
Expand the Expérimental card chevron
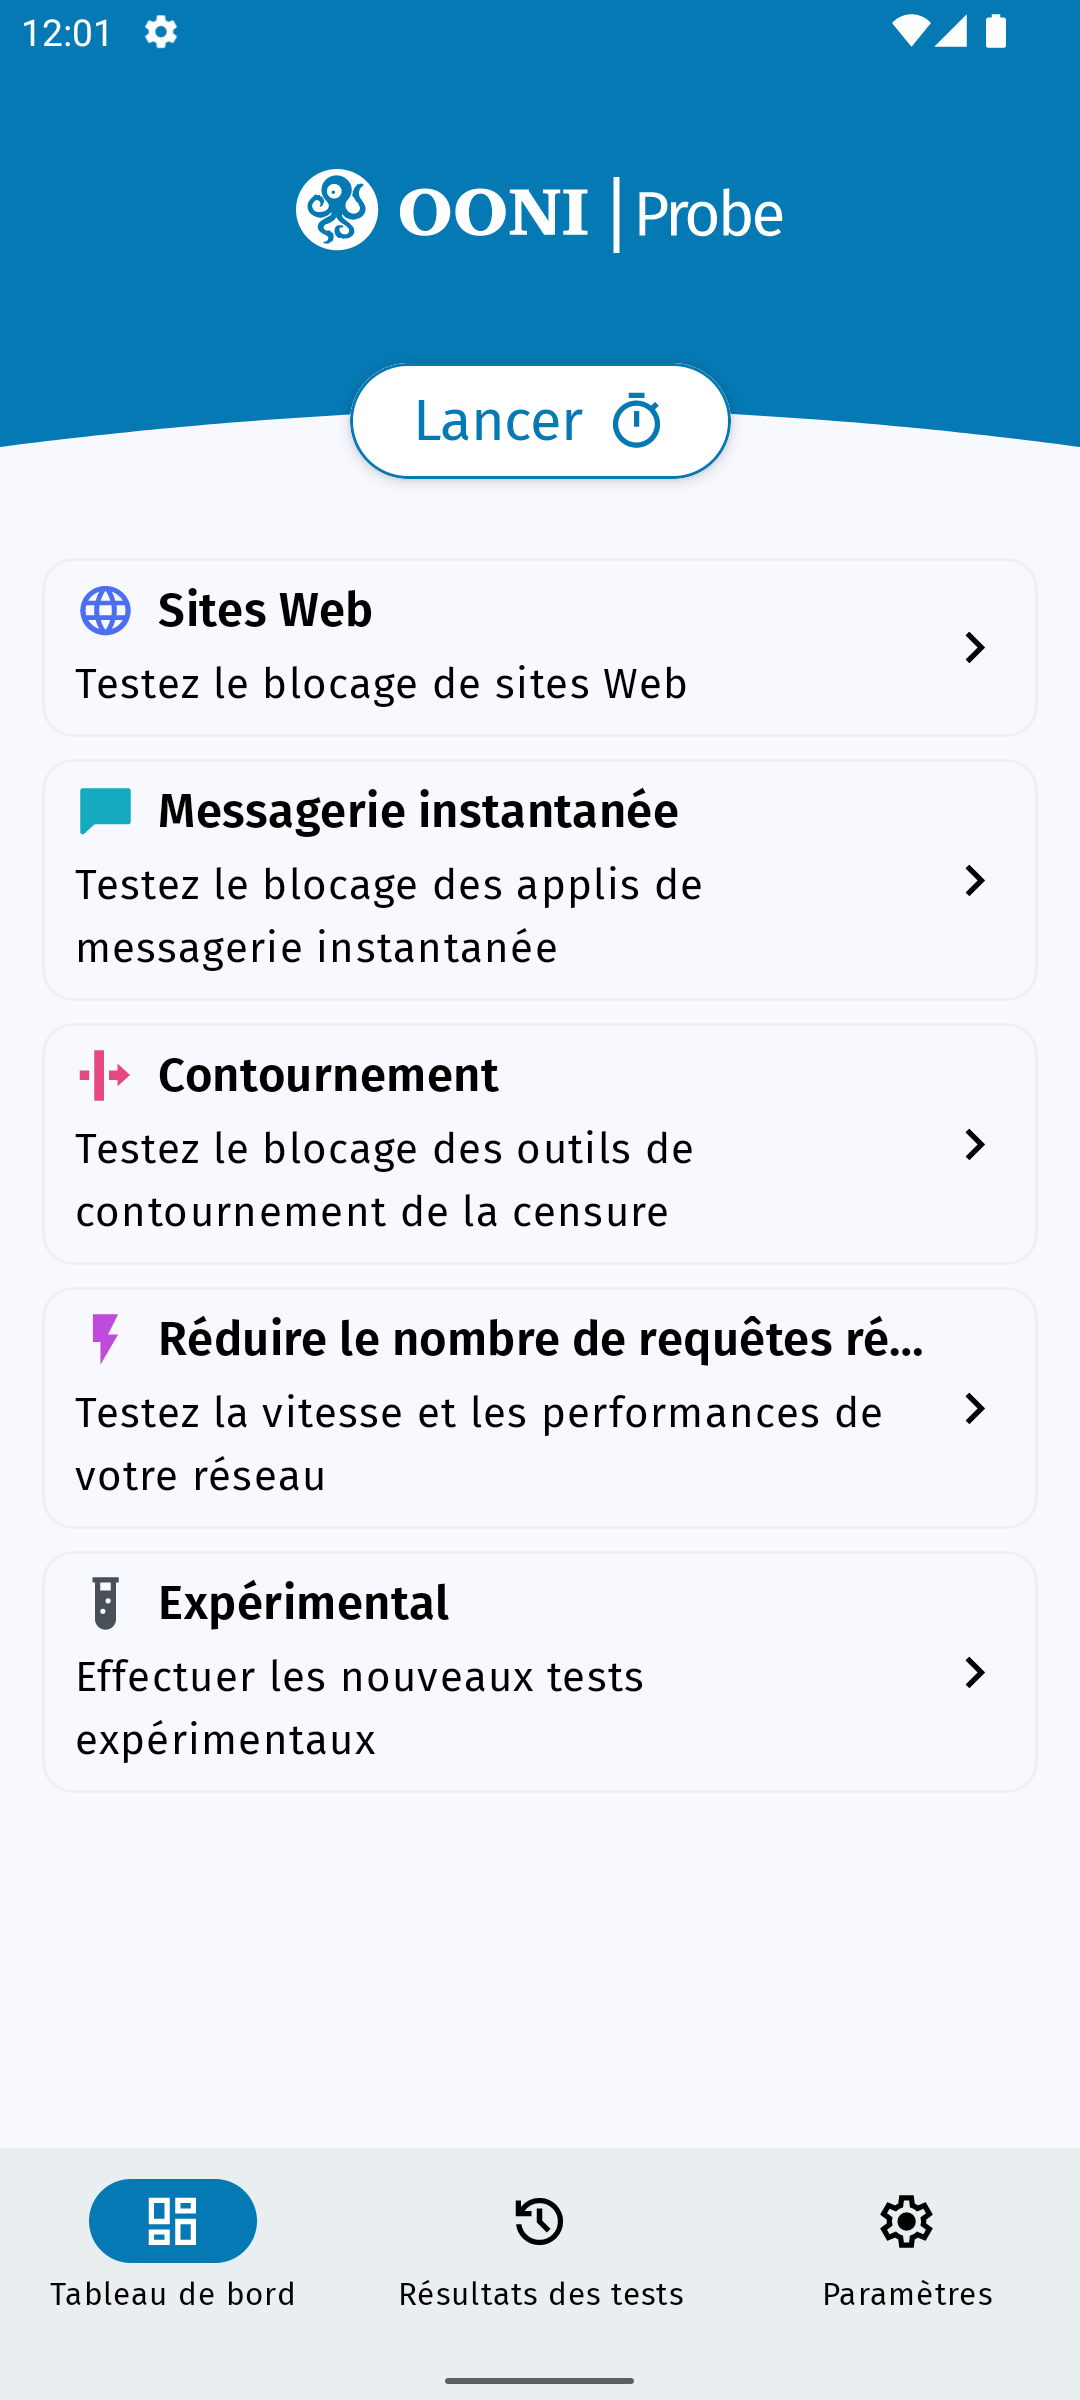(974, 1673)
